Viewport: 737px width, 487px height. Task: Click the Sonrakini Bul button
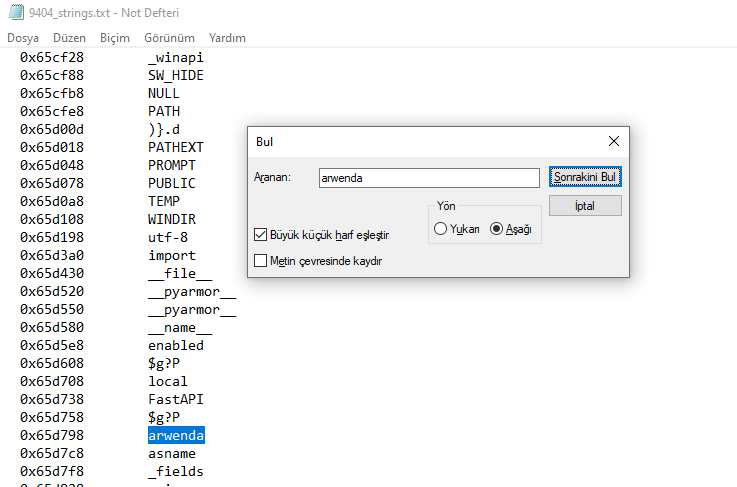[585, 177]
